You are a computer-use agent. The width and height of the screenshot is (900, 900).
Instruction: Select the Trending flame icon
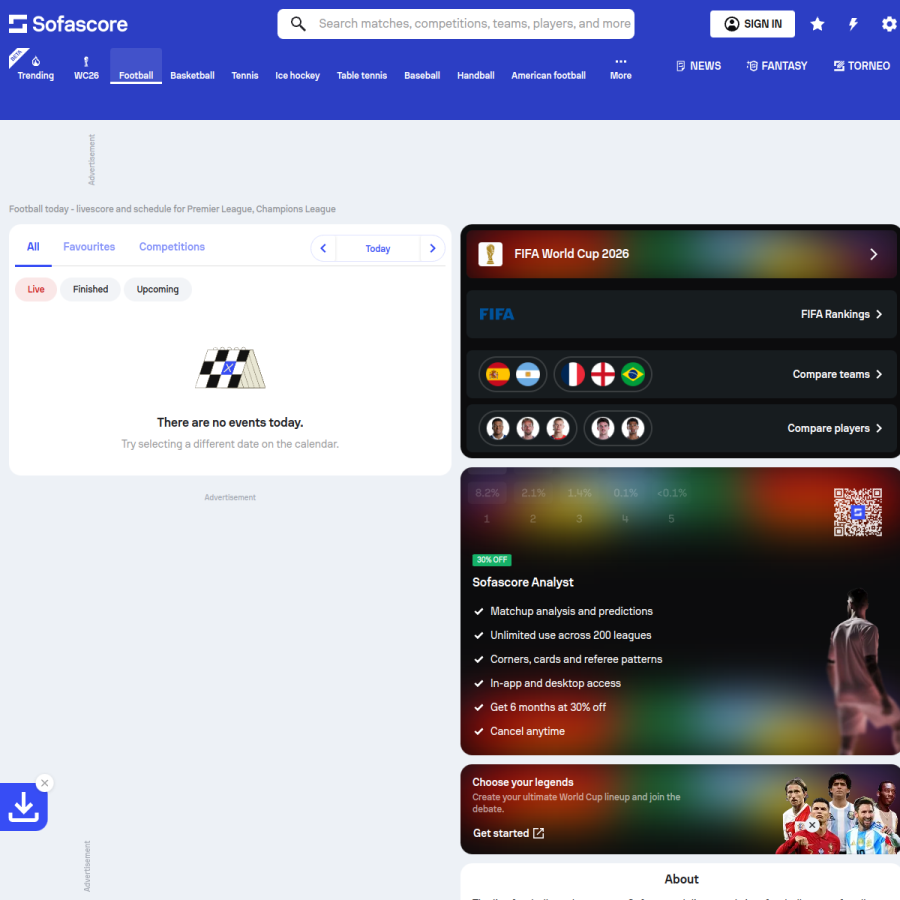(36, 61)
